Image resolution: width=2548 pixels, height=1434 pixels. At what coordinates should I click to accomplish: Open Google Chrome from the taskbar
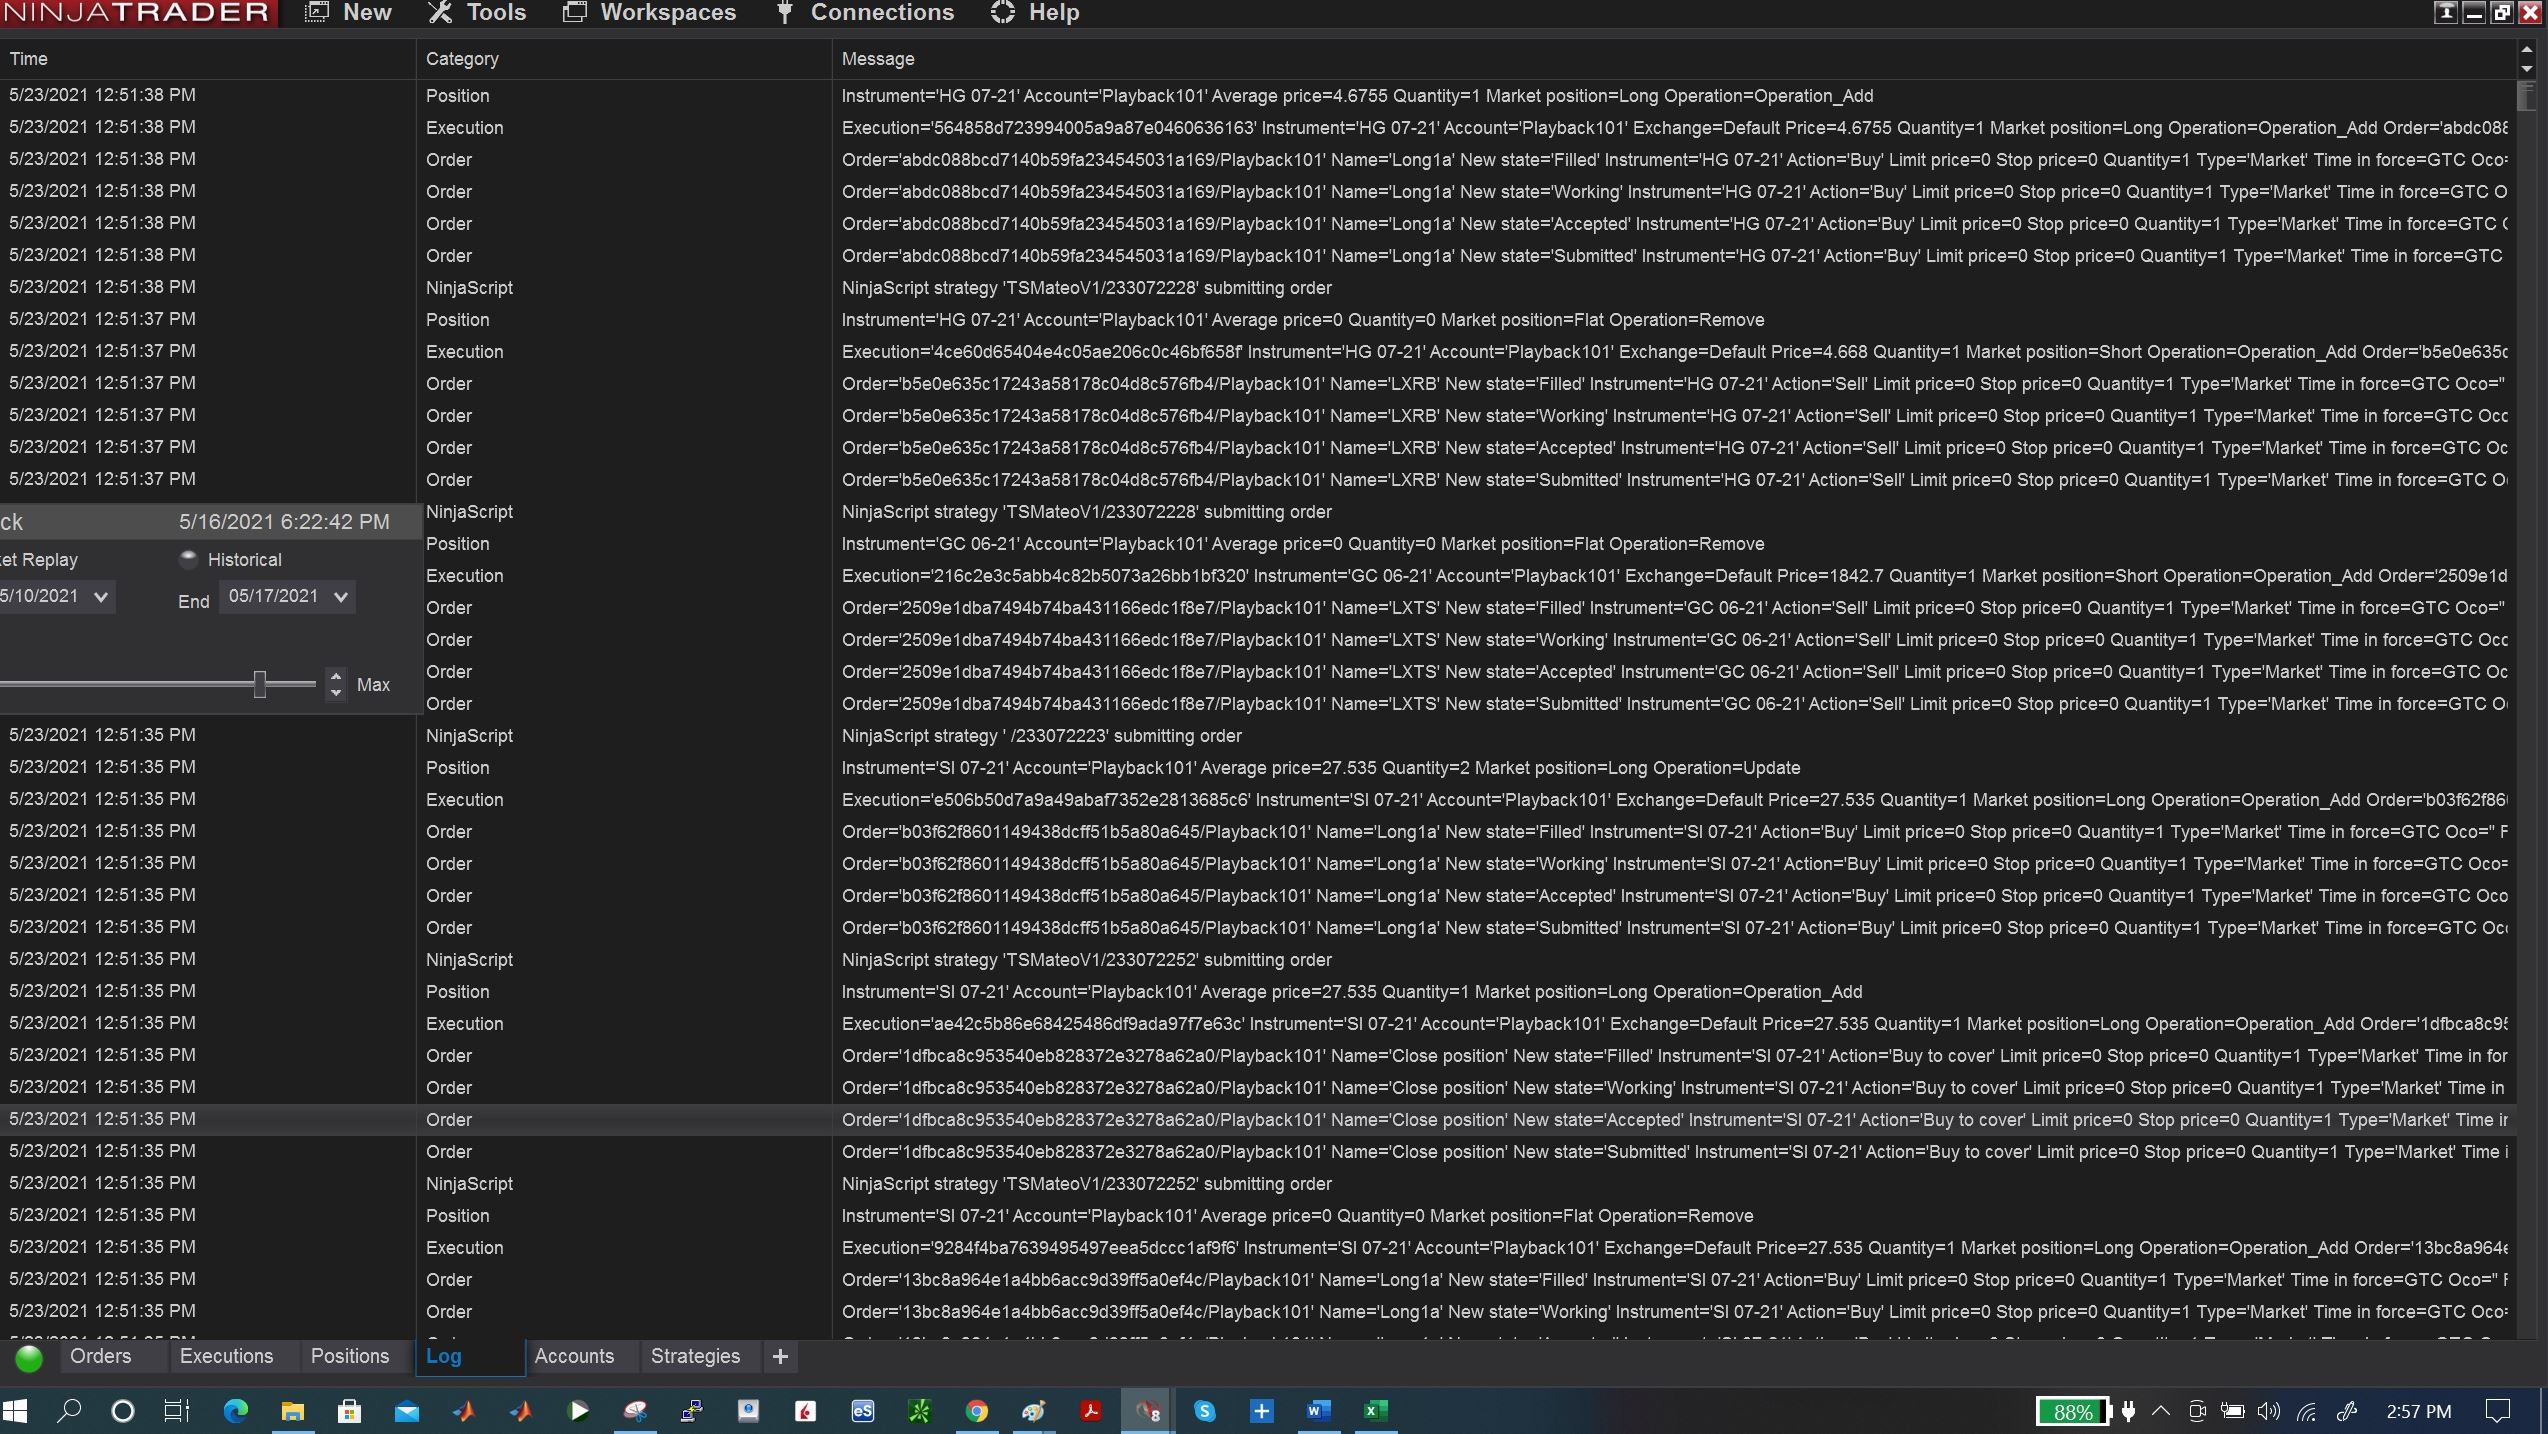[x=976, y=1411]
